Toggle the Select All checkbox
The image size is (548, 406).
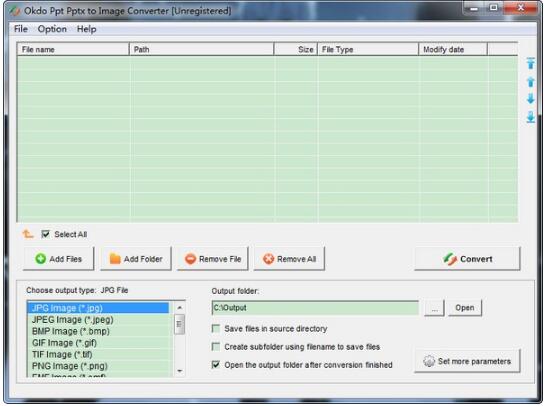(x=45, y=234)
